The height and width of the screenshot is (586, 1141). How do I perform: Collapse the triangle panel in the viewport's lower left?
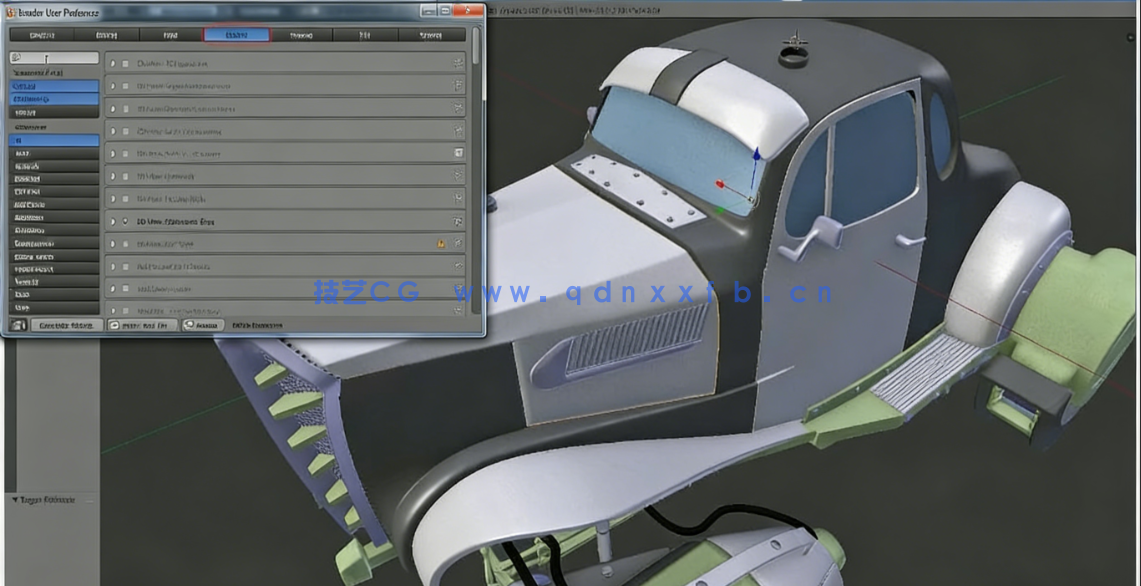14,498
